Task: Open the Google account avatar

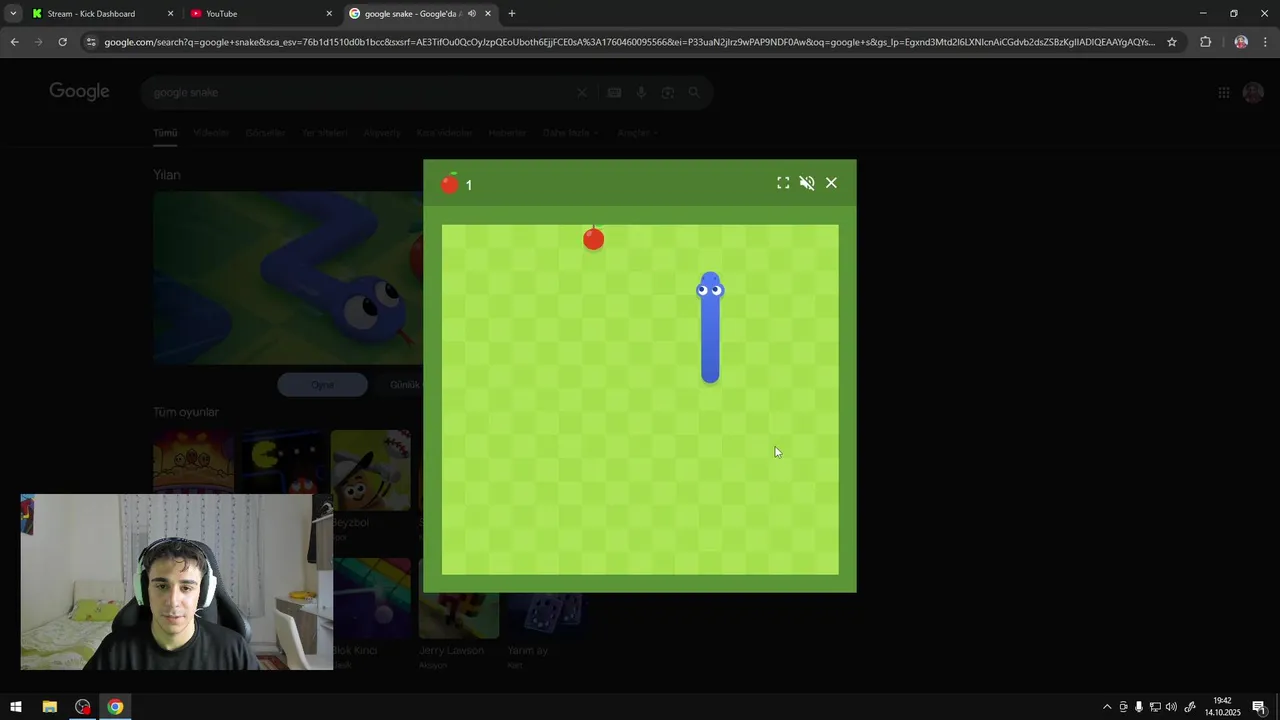Action: point(1253,92)
